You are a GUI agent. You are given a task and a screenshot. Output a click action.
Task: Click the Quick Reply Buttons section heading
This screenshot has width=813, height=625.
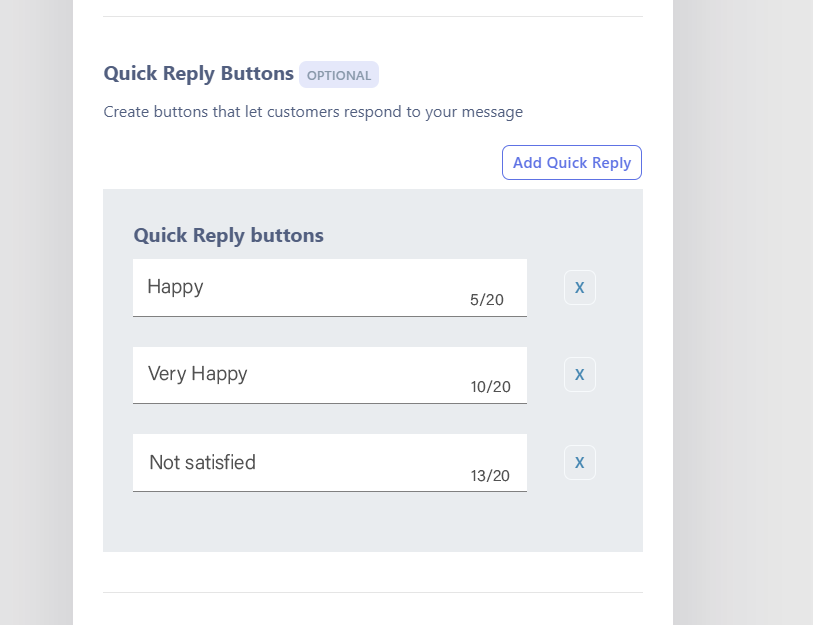point(199,73)
